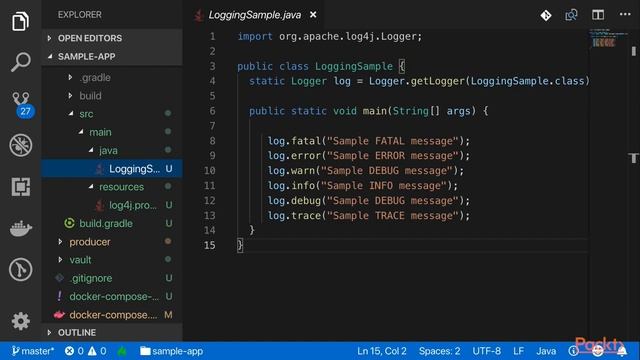Open the Explorer view in activity bar
The height and width of the screenshot is (360, 640).
20,21
